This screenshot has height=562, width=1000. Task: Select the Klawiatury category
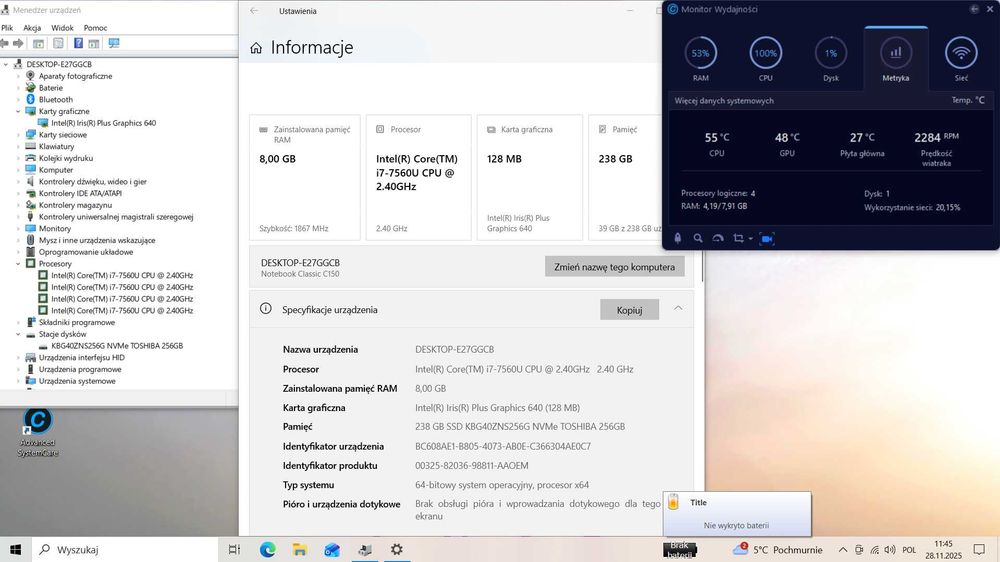tap(56, 147)
